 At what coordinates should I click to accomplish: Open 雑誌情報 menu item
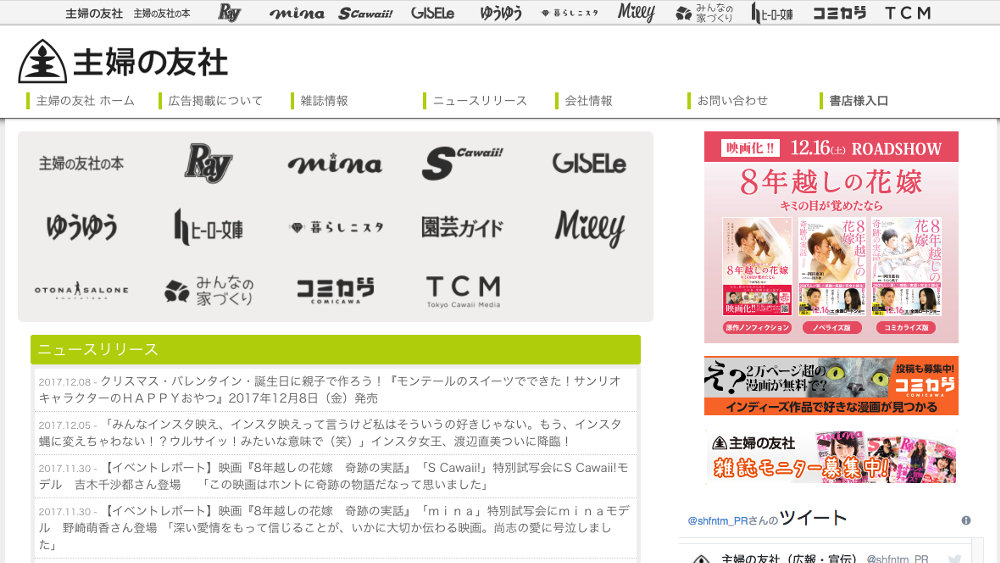tap(324, 101)
